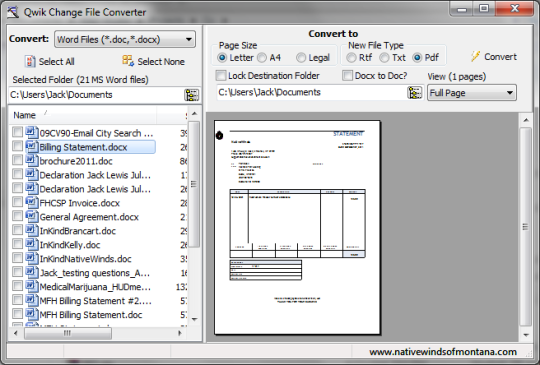
Task: Click file list scroll up arrow
Action: (194, 113)
